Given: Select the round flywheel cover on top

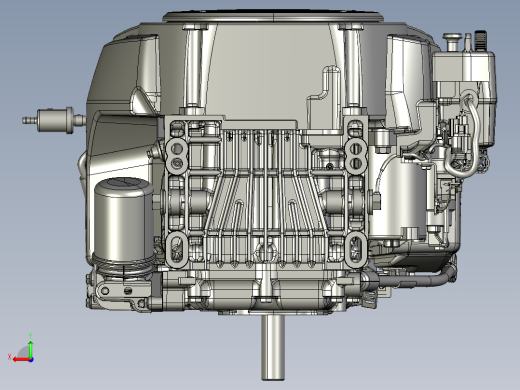Looking at the screenshot, I should [x=273, y=17].
